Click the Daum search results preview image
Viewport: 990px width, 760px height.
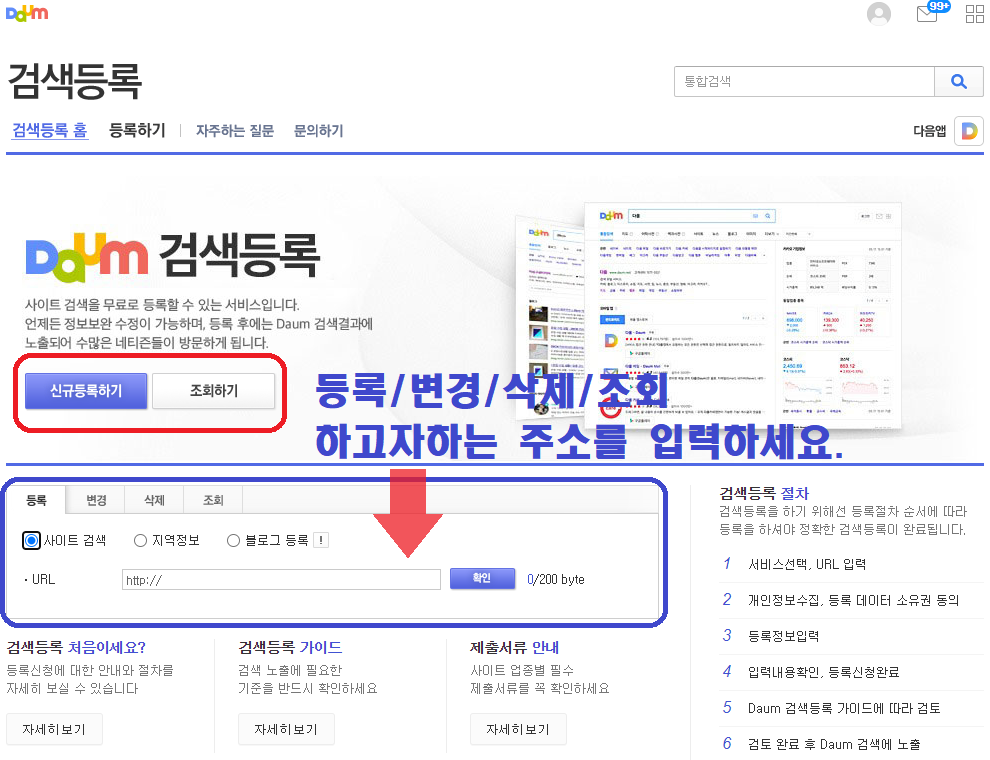click(x=708, y=316)
